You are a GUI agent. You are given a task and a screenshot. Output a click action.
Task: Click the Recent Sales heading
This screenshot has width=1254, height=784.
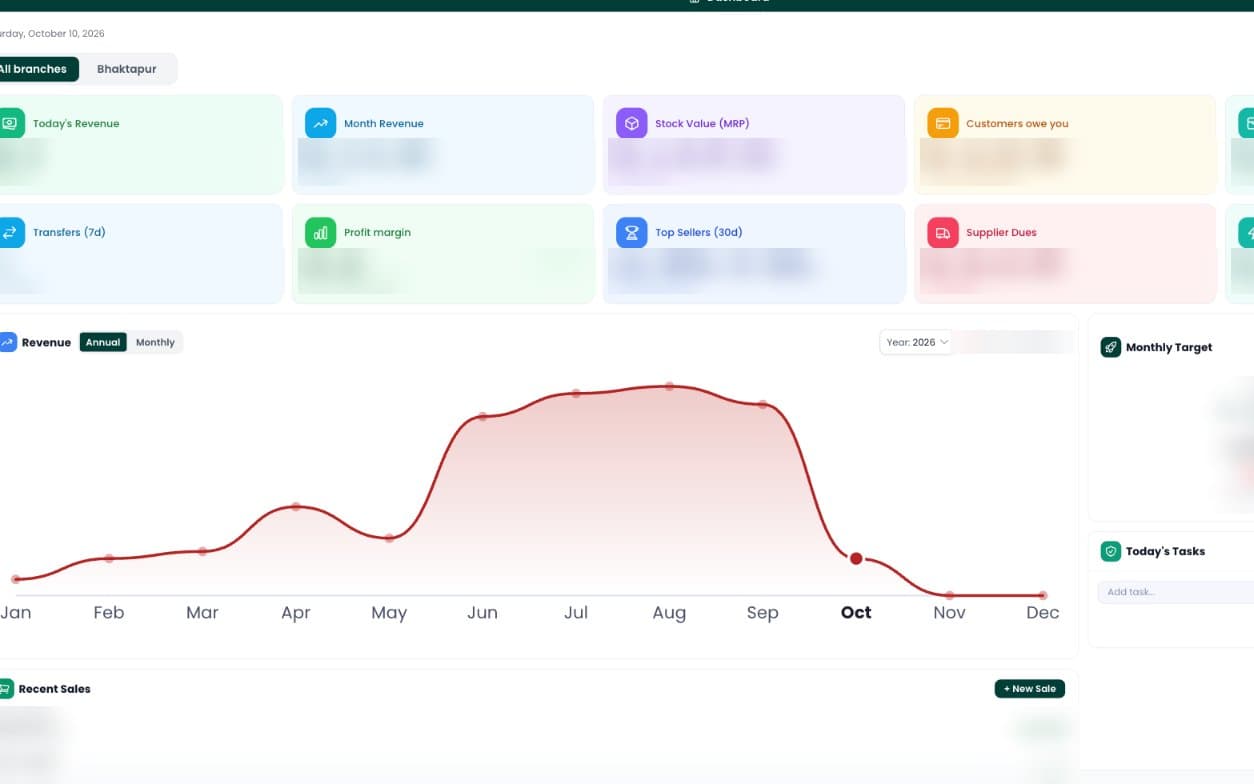click(55, 689)
